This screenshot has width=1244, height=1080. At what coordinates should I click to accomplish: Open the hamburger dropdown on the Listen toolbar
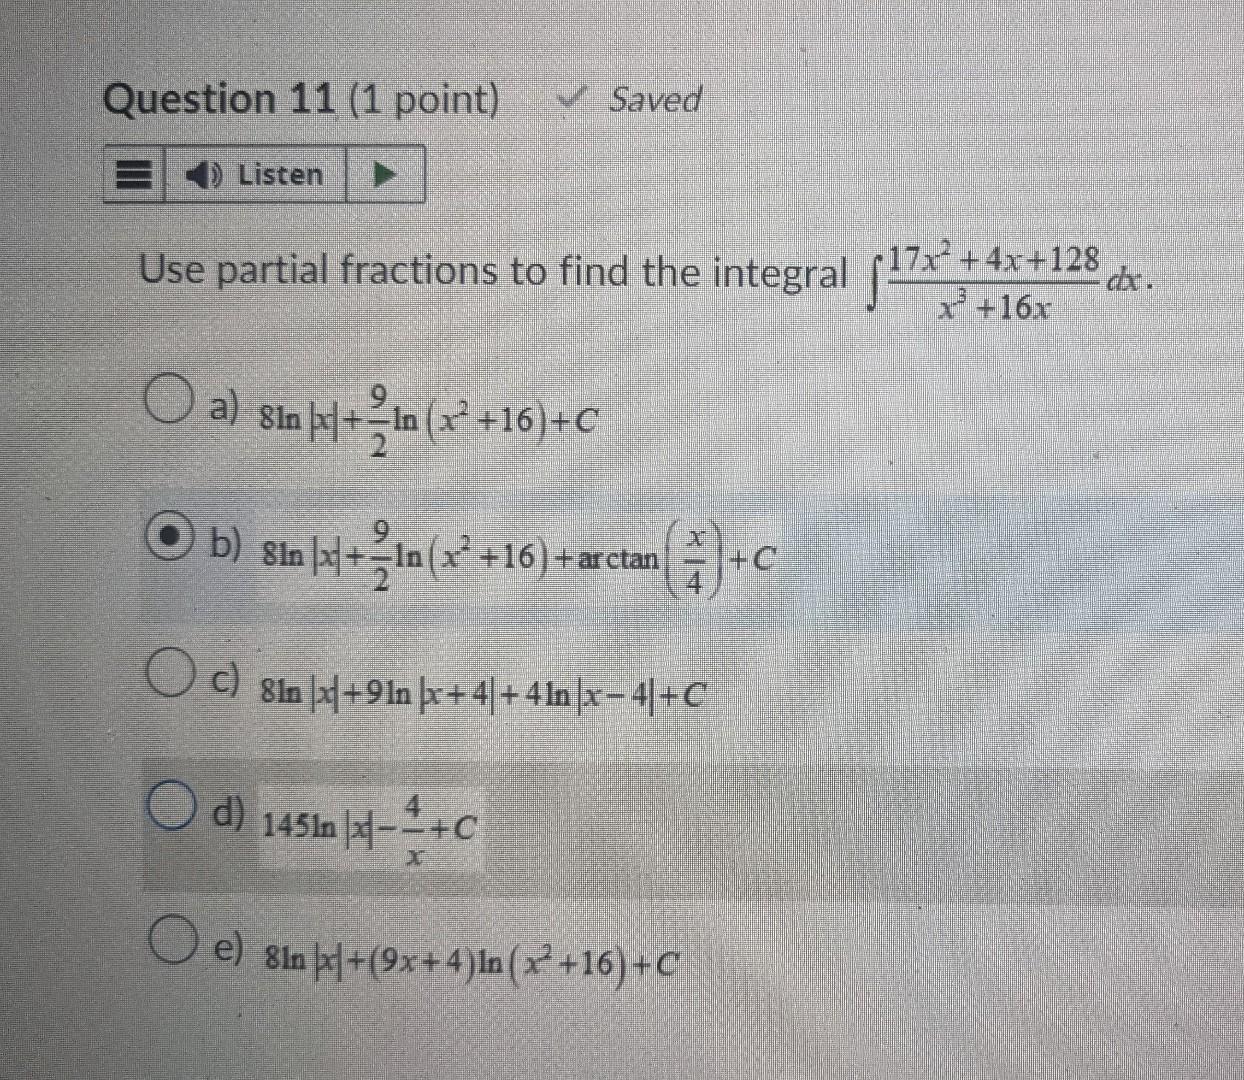pyautogui.click(x=133, y=175)
